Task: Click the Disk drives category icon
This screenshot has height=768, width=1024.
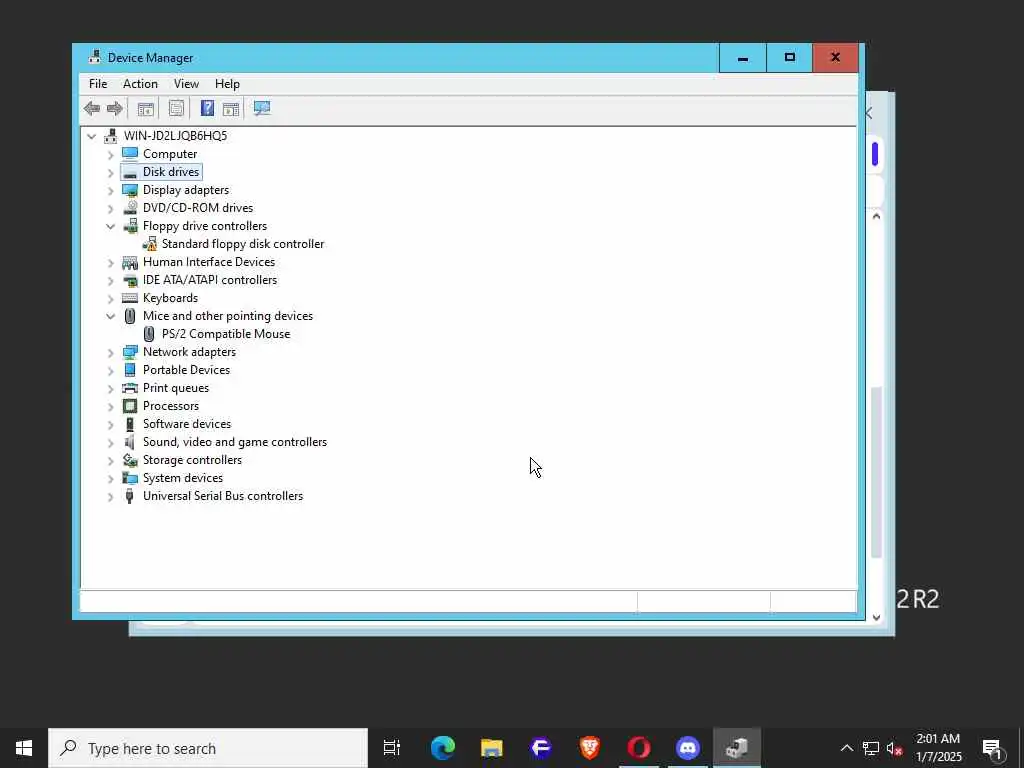Action: coord(130,172)
